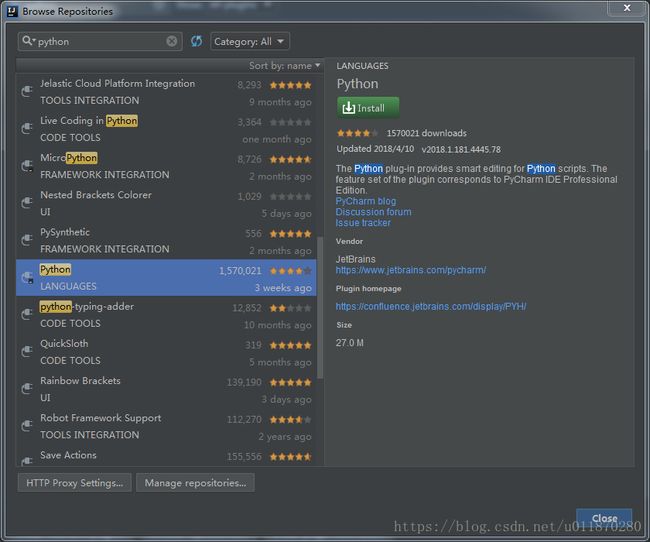Image resolution: width=650 pixels, height=542 pixels.
Task: Select the Save Actions plugin
Action: pyautogui.click(x=166, y=456)
